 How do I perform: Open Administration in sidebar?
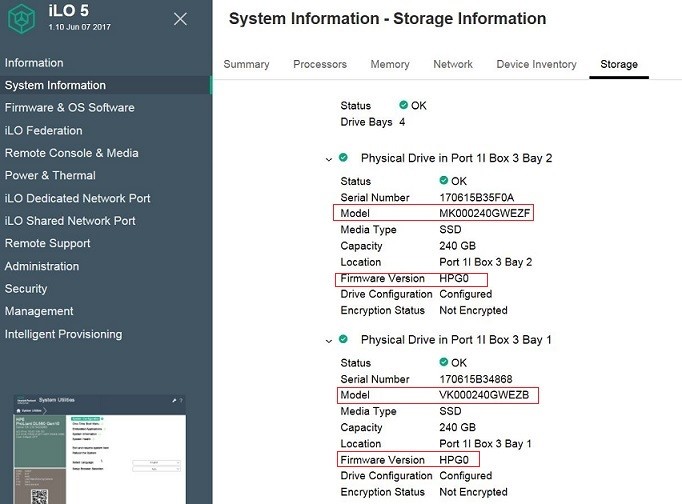(42, 266)
